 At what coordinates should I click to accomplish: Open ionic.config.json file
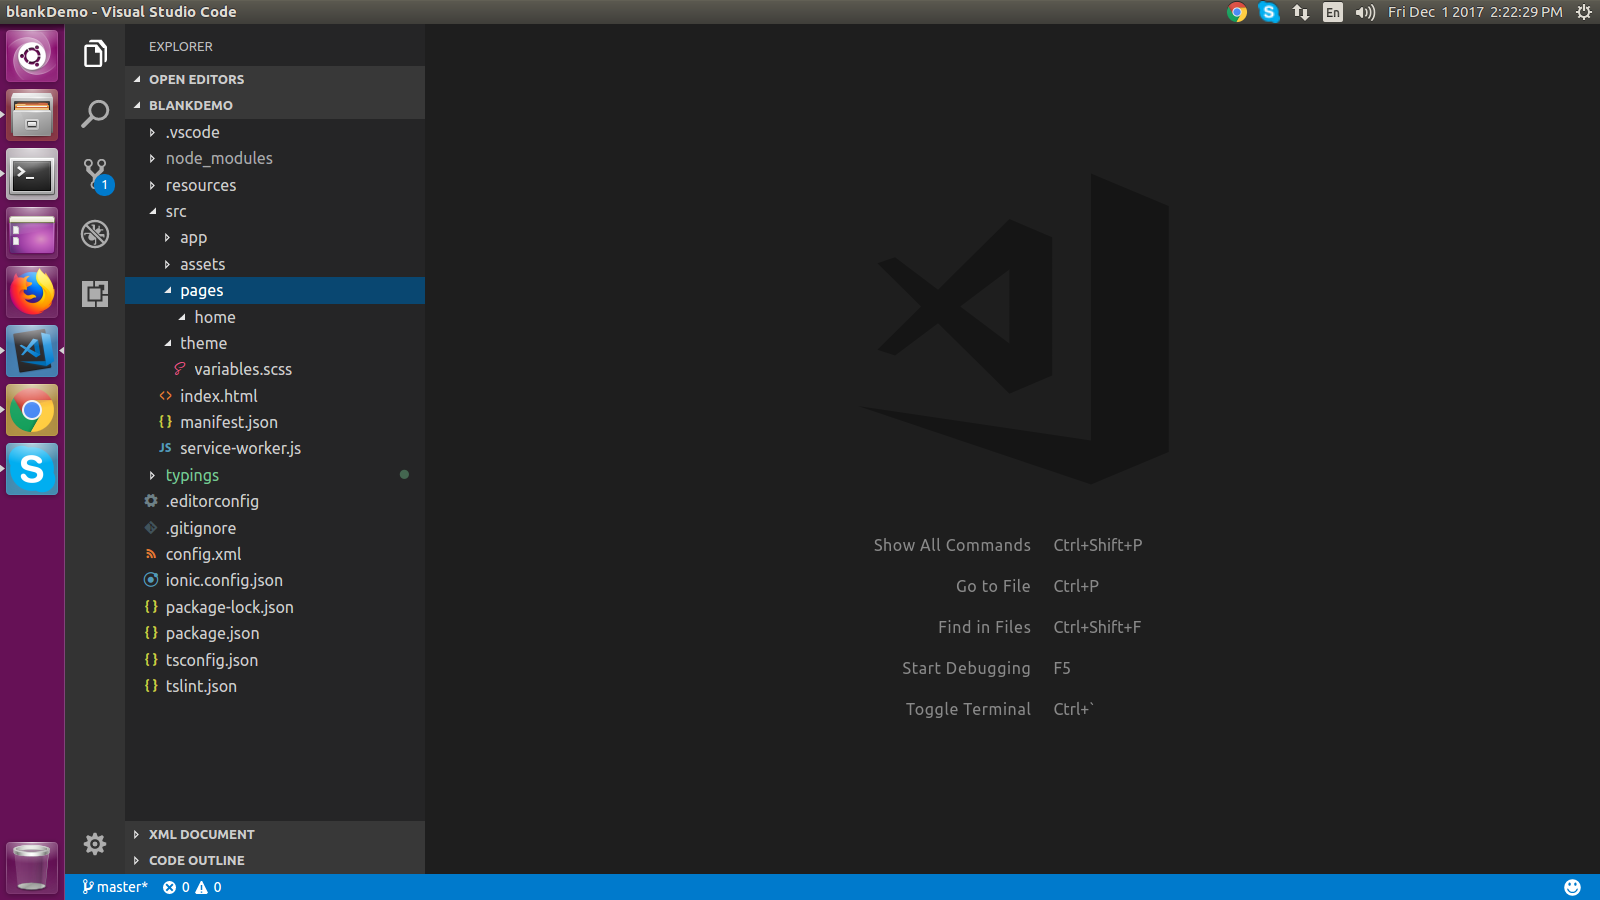click(275, 580)
